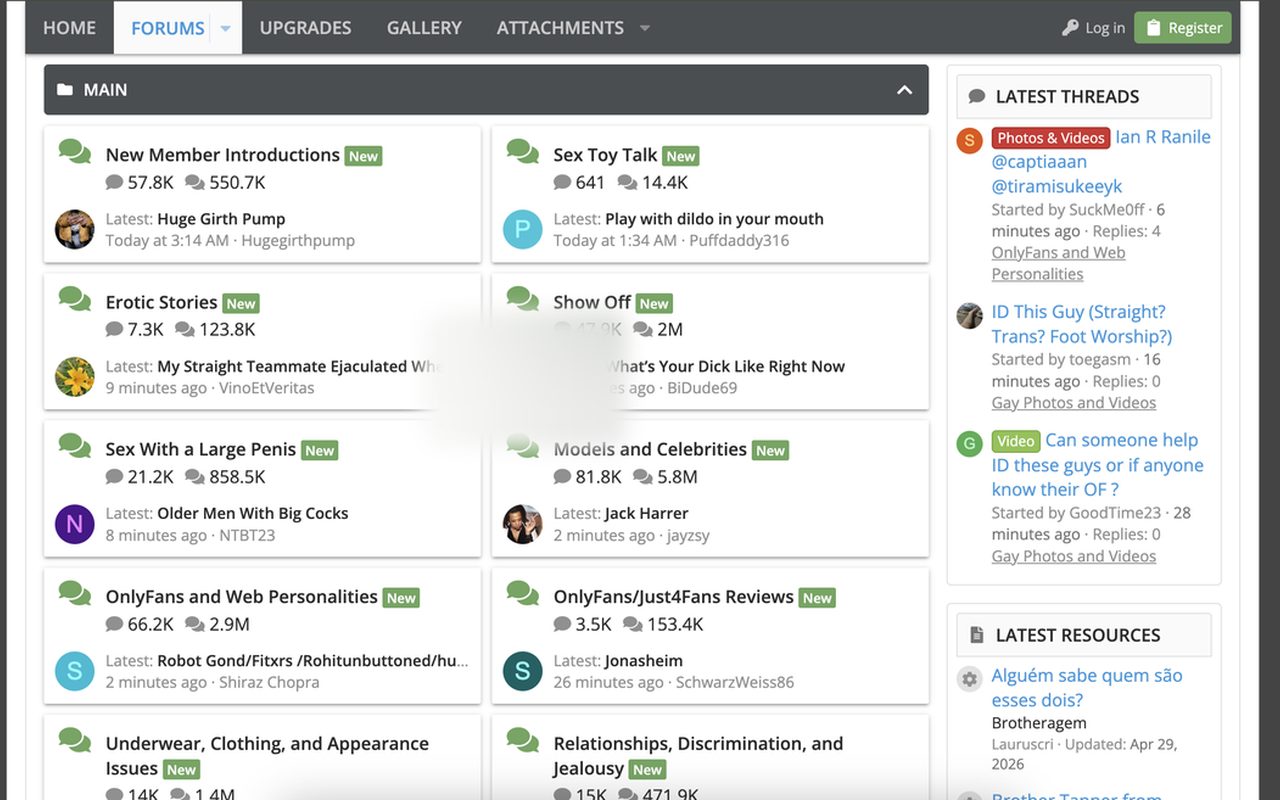Click jayzsy user avatar
This screenshot has height=800, width=1280.
tap(523, 524)
